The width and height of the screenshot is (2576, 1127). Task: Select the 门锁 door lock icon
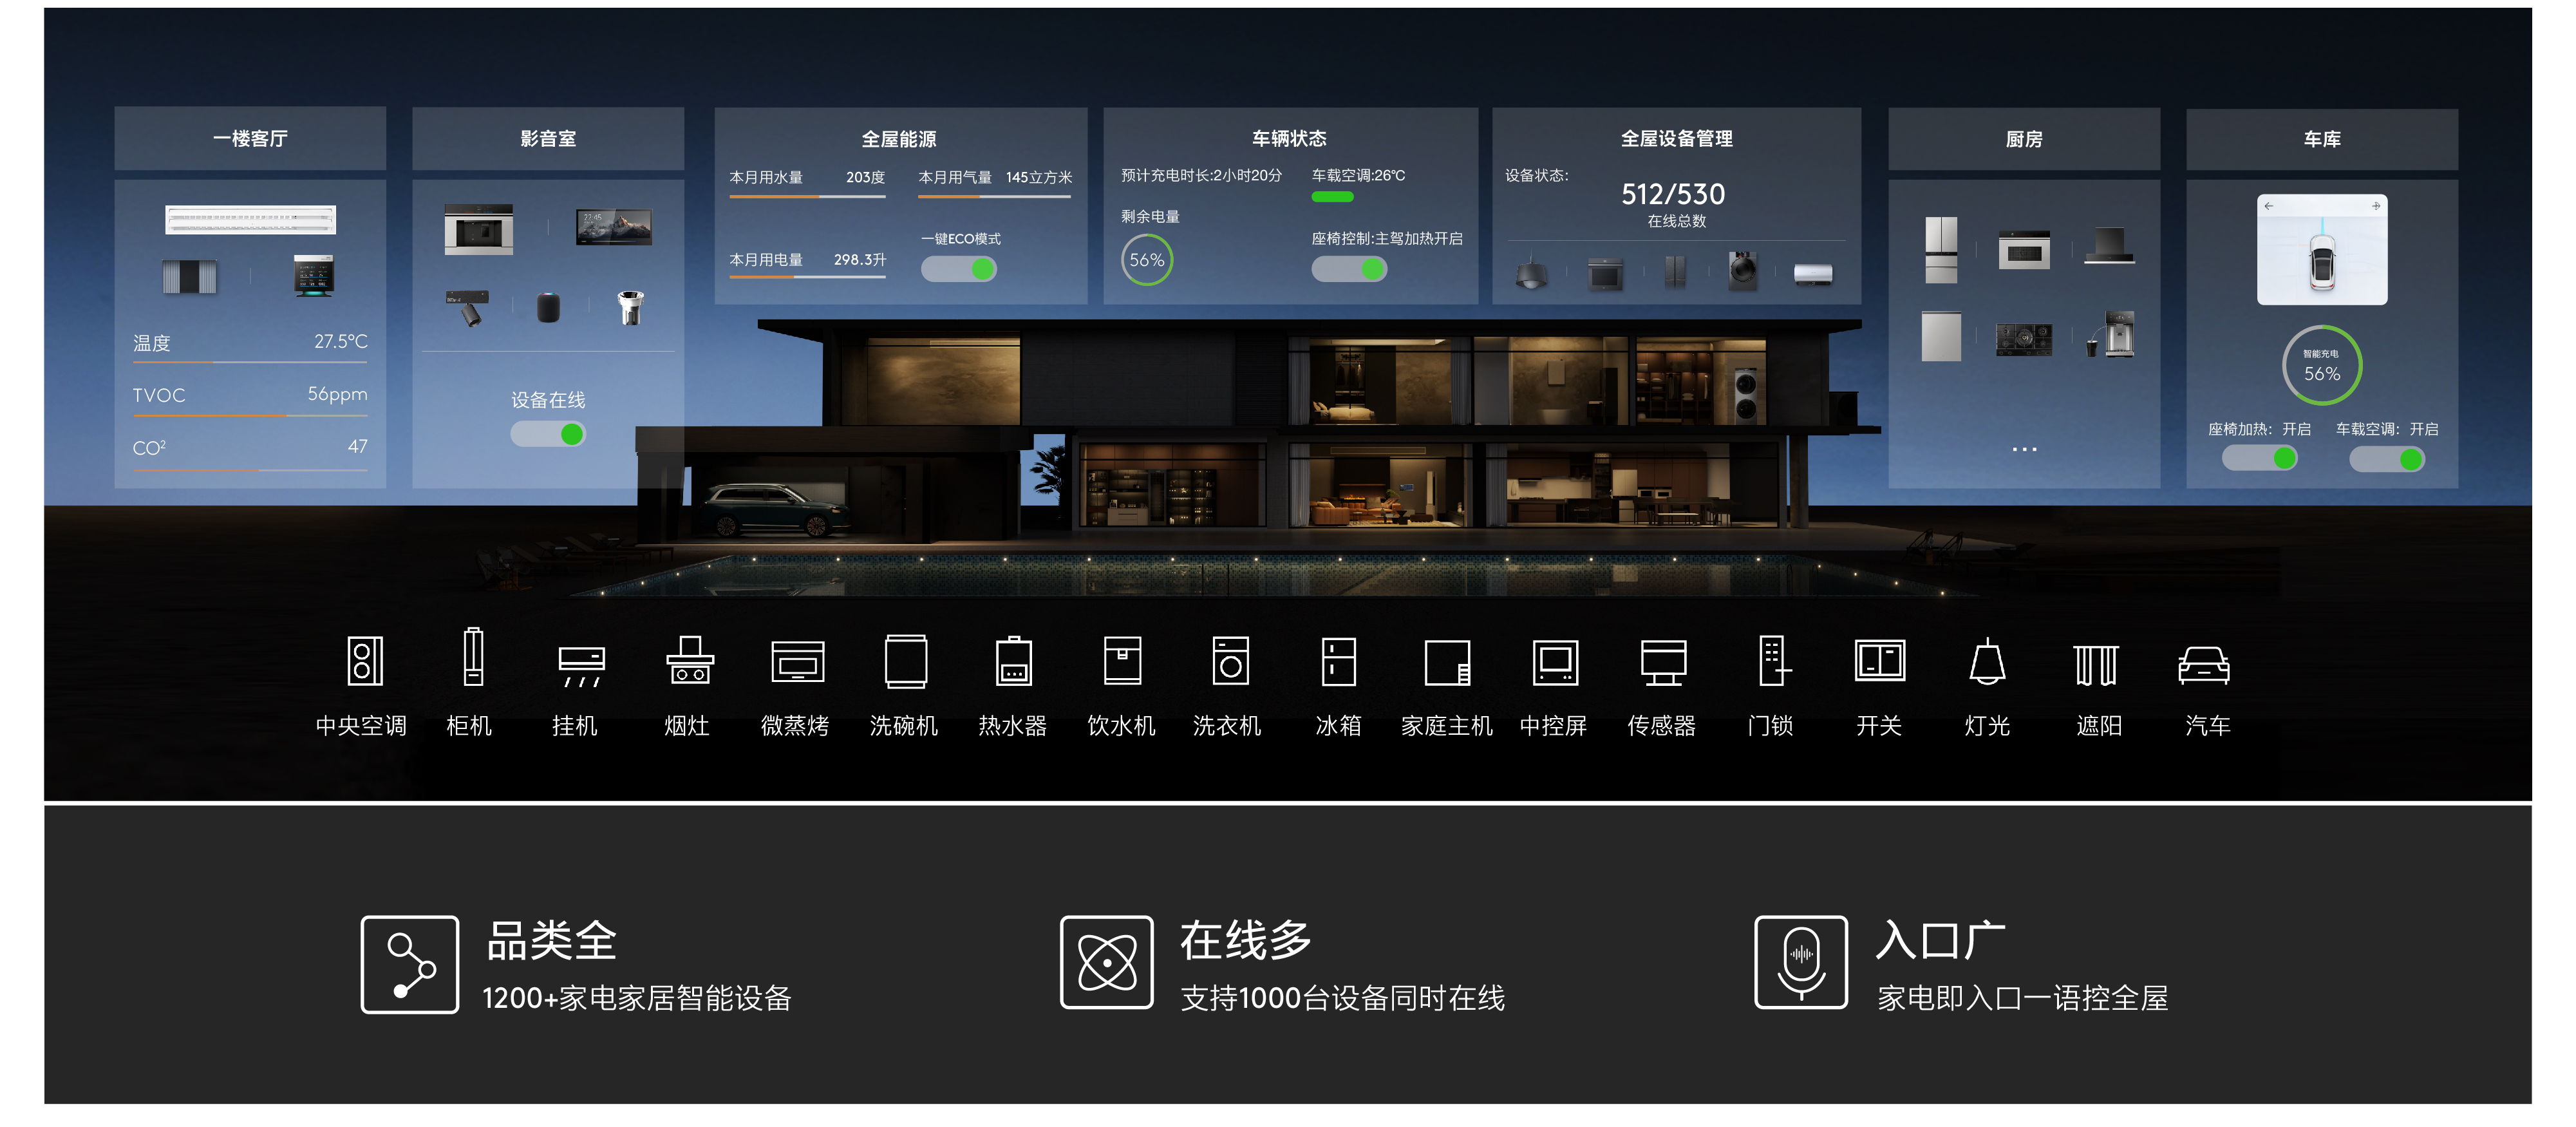pyautogui.click(x=1772, y=662)
